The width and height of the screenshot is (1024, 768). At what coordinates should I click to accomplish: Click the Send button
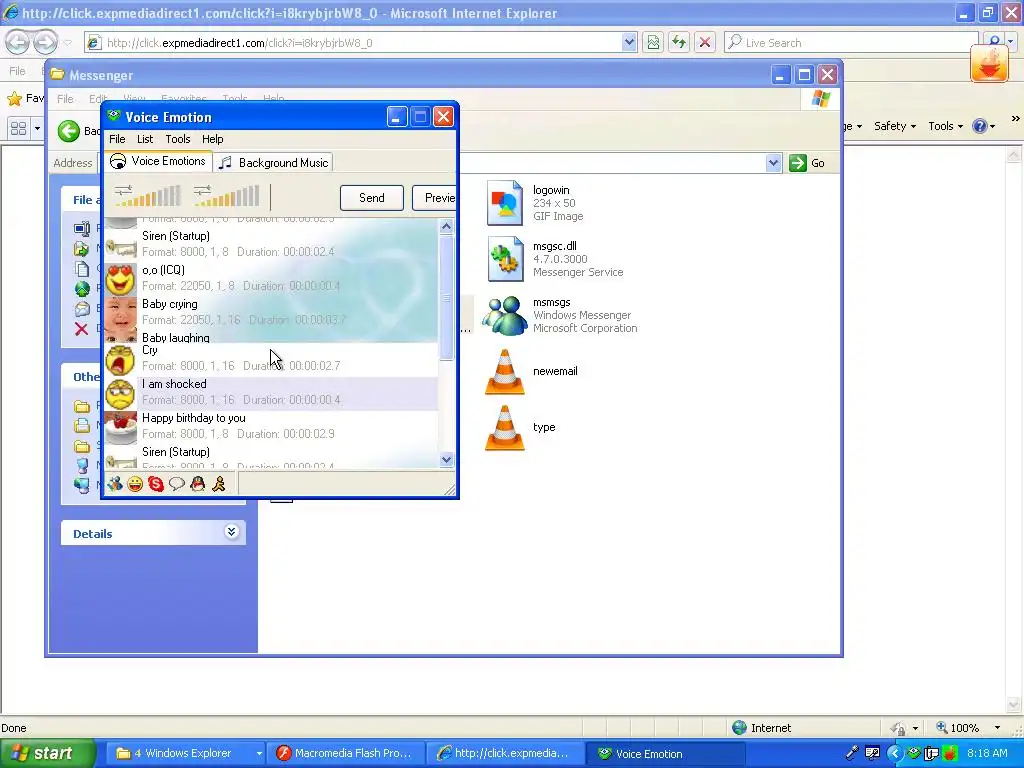click(x=372, y=198)
